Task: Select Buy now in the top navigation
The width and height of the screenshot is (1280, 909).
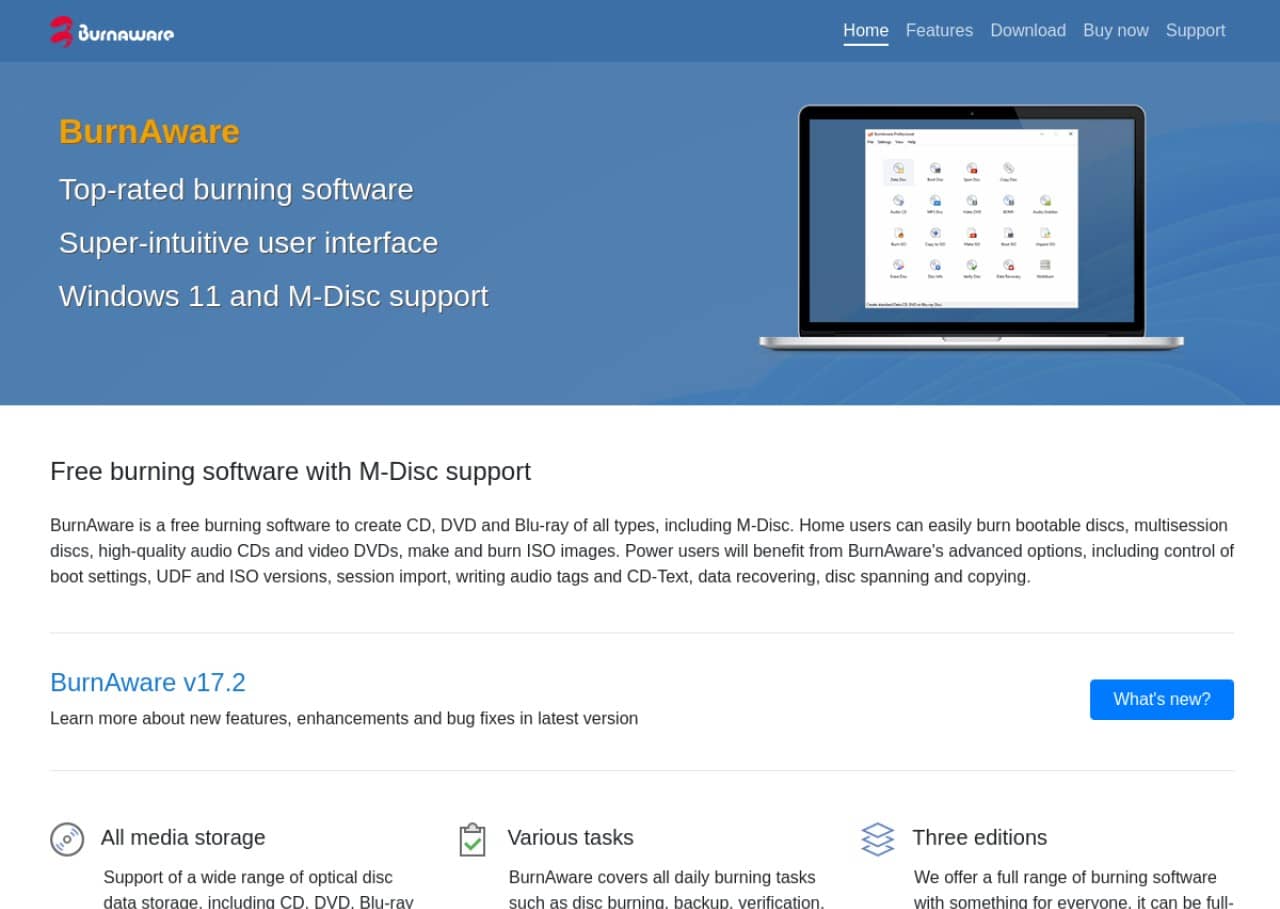Action: [x=1115, y=30]
